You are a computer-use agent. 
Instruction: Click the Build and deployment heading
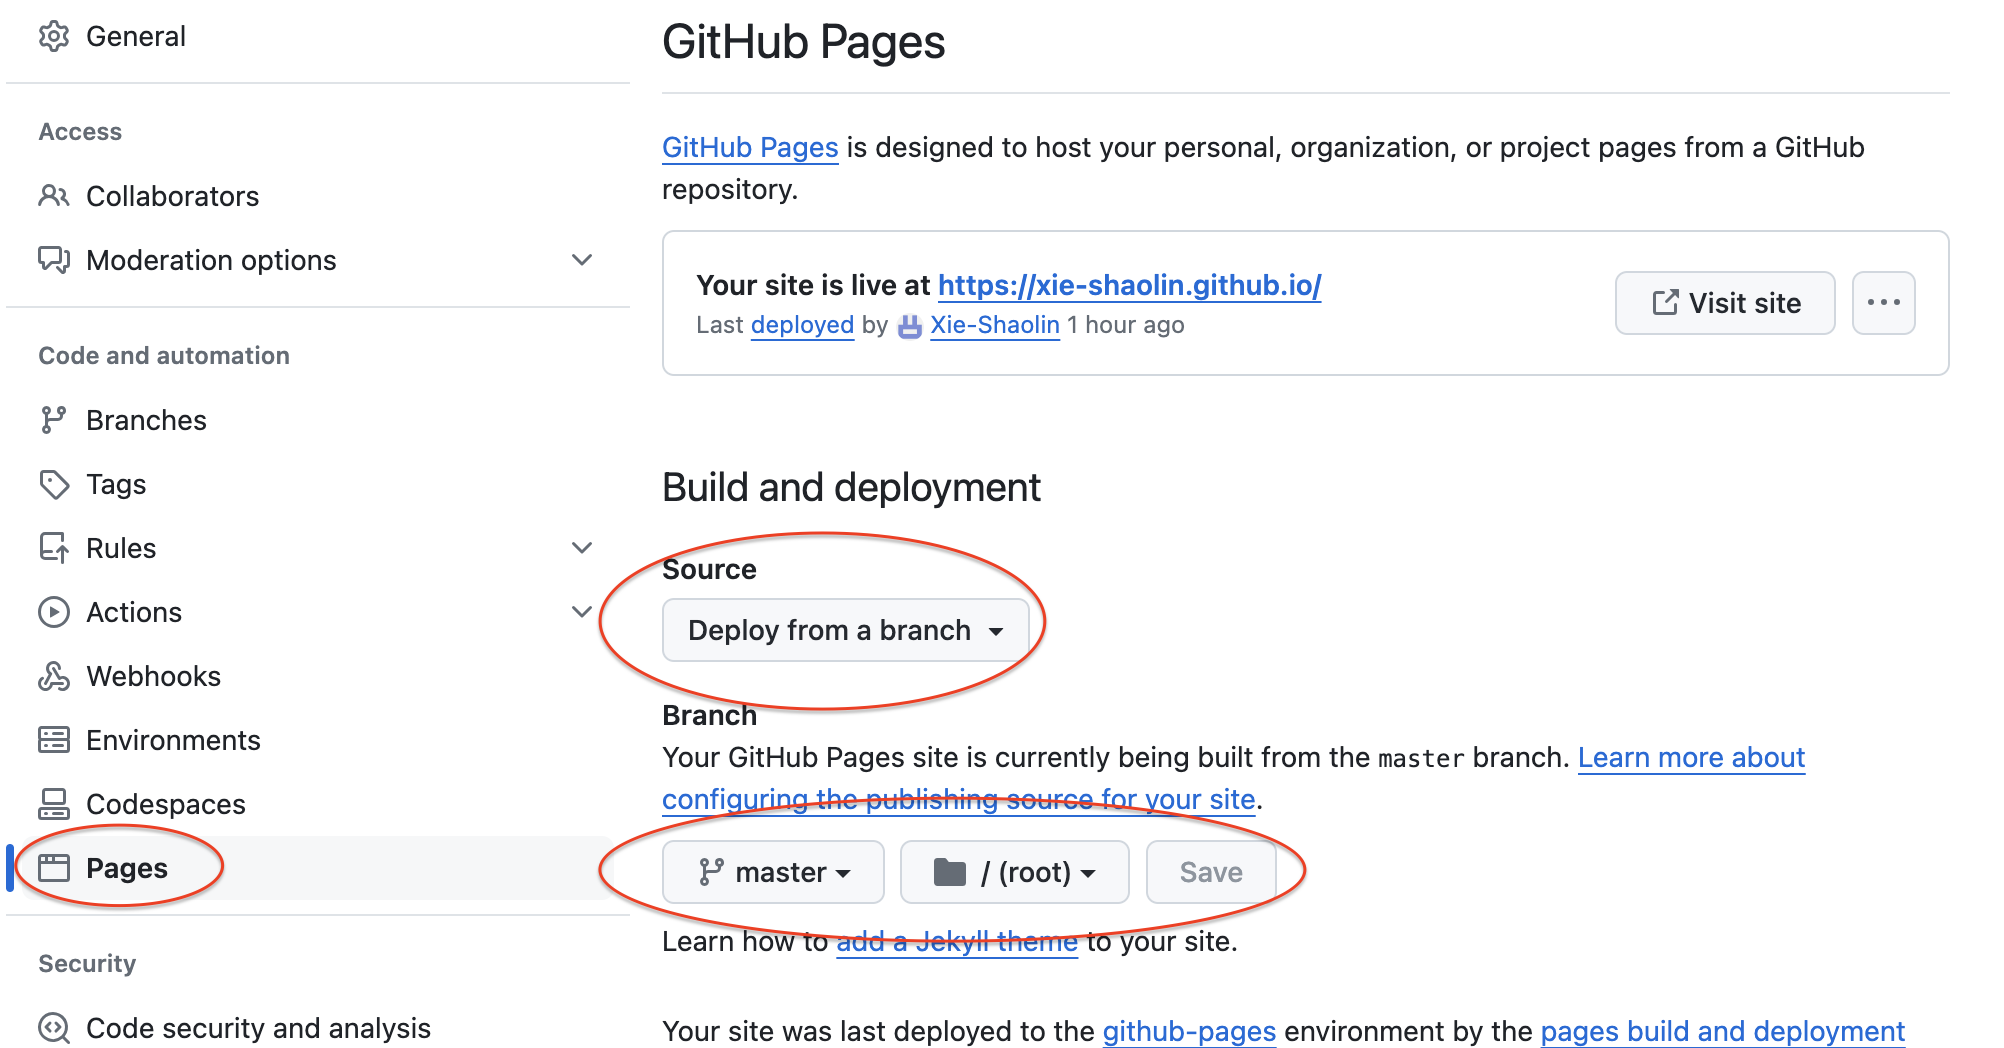tap(851, 487)
